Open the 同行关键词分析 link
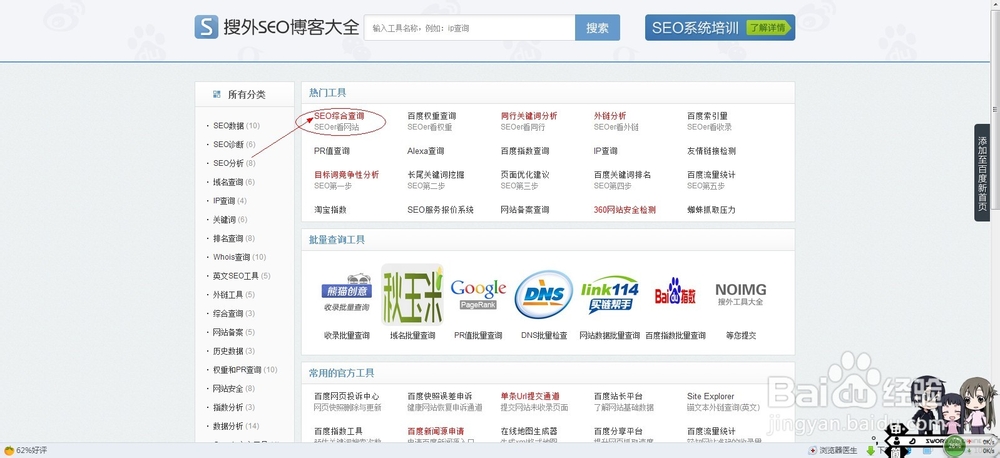 529,116
